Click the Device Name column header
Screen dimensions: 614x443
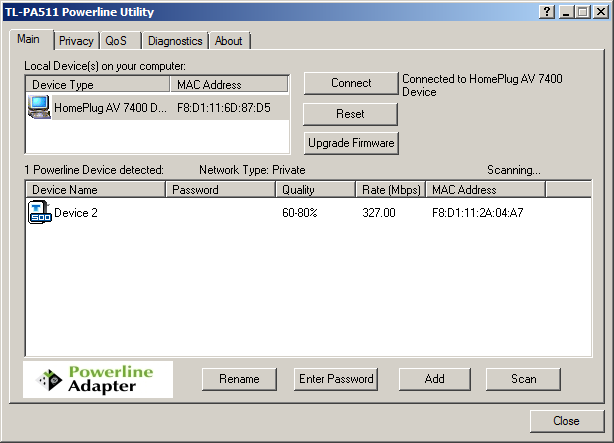96,190
